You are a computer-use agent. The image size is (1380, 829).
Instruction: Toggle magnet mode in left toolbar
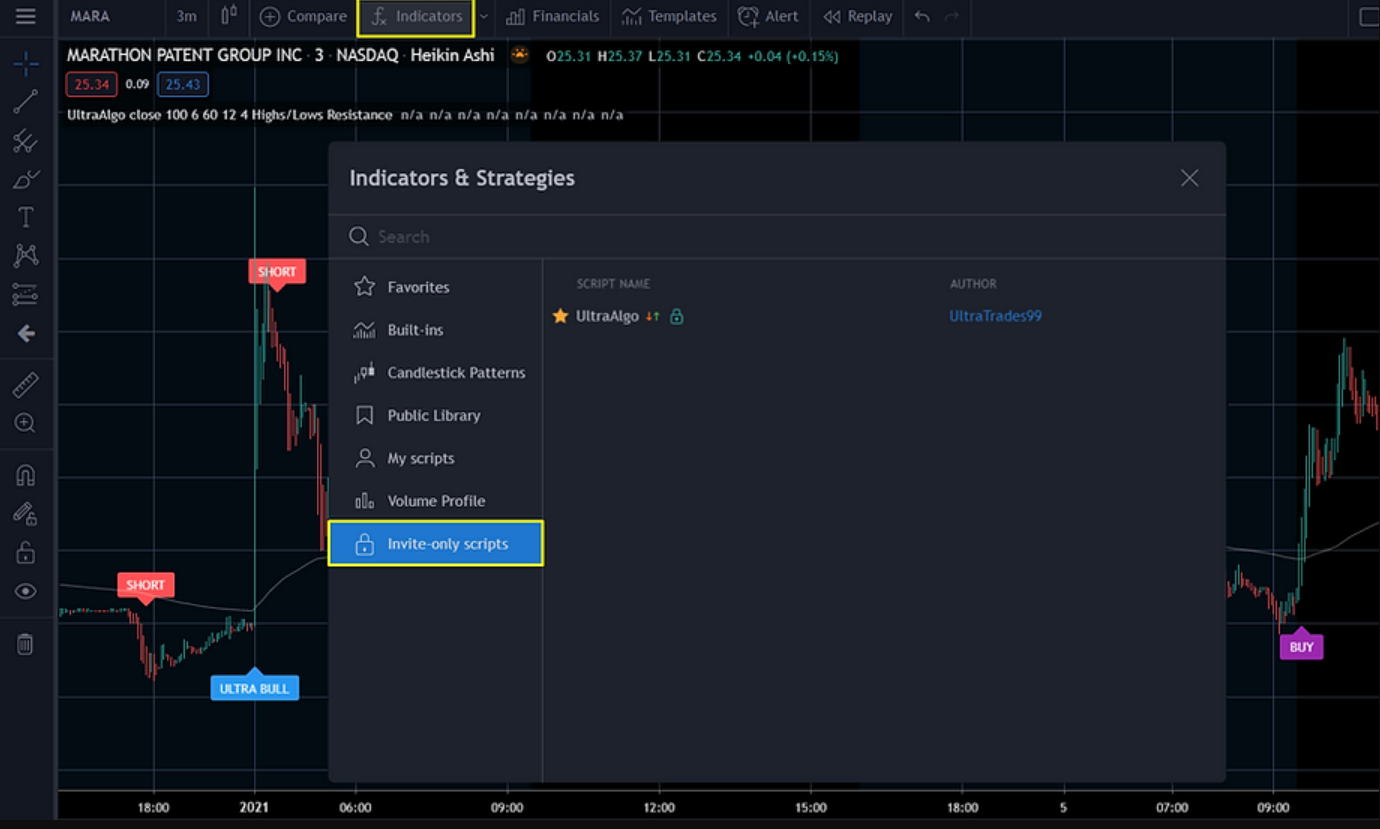26,475
